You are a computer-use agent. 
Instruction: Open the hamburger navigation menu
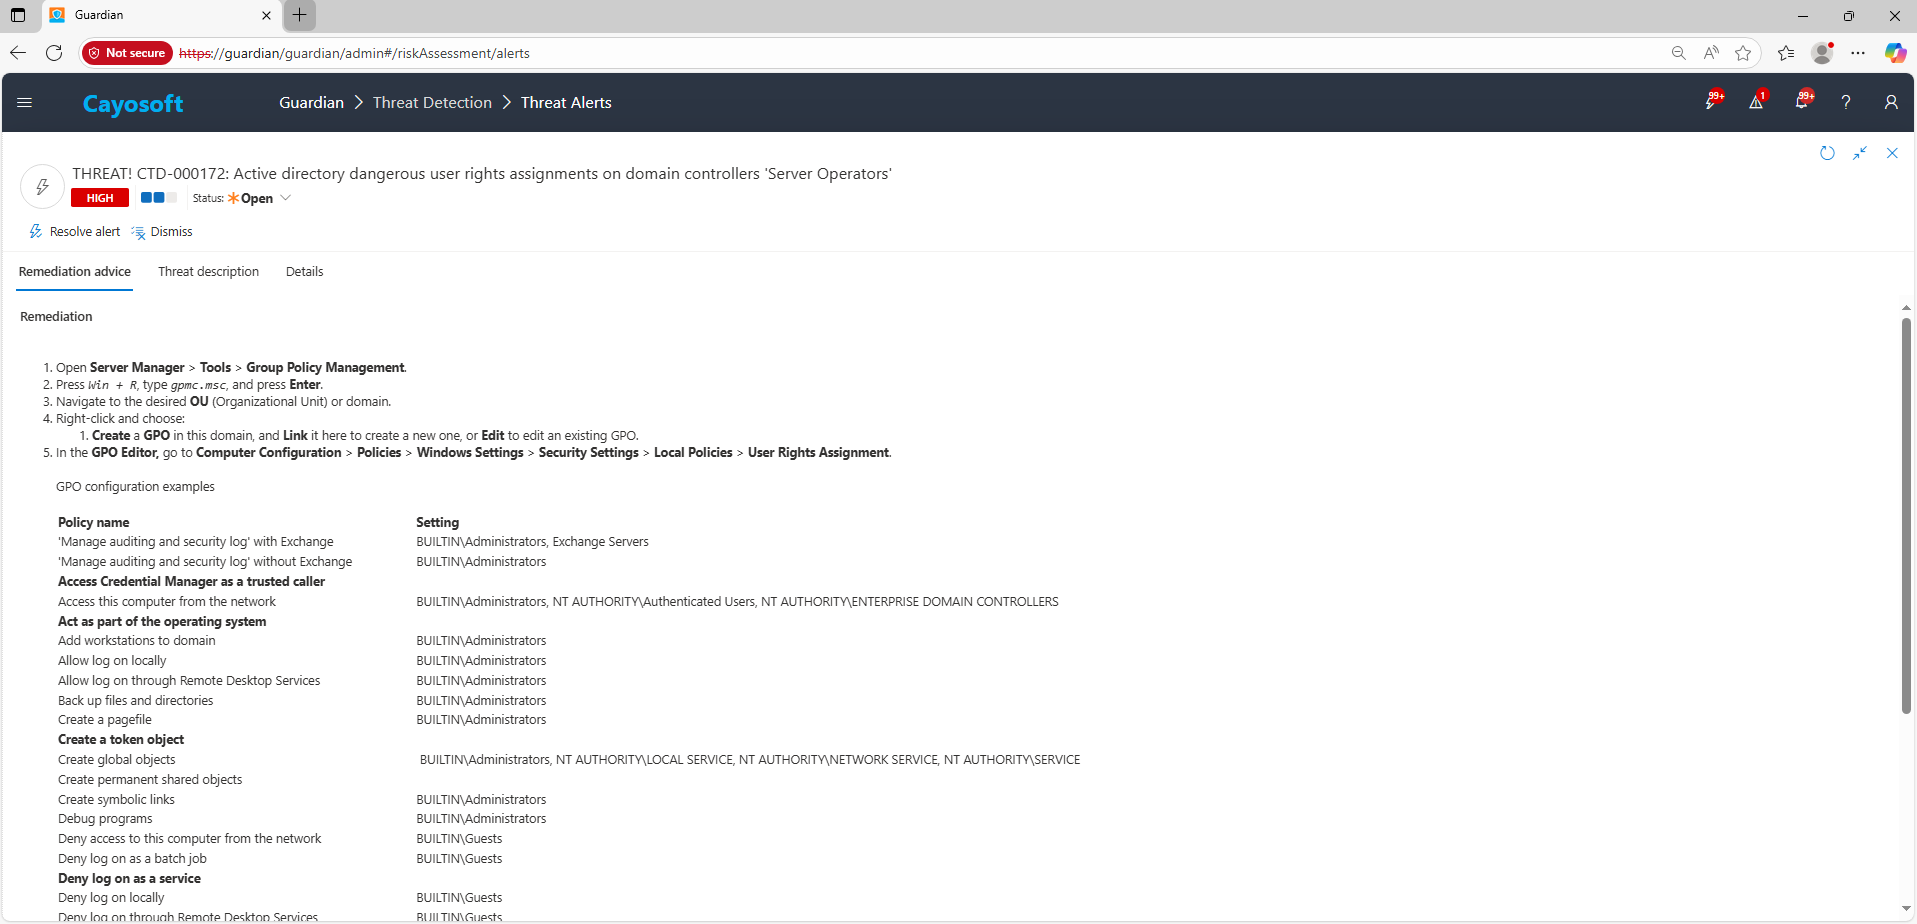pyautogui.click(x=25, y=102)
